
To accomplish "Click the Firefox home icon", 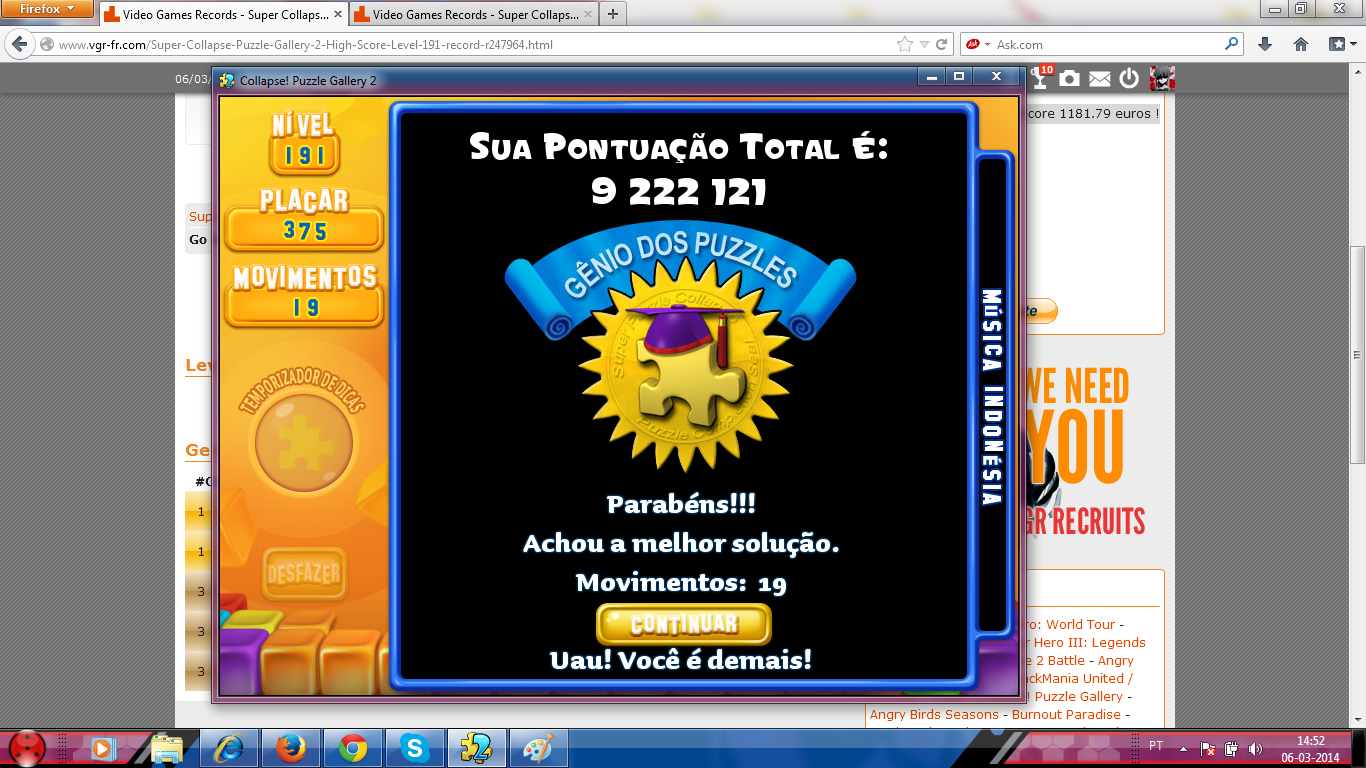I will tap(1301, 44).
